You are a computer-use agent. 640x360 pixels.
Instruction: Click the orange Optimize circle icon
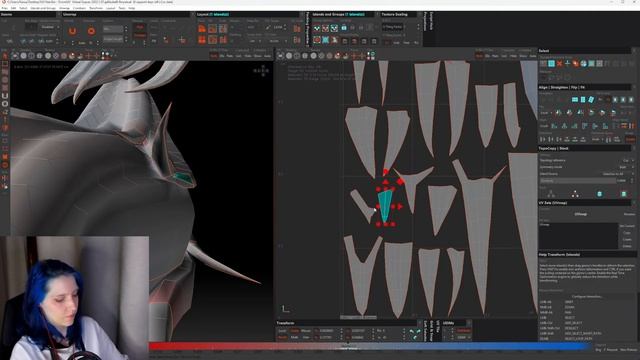click(x=91, y=31)
